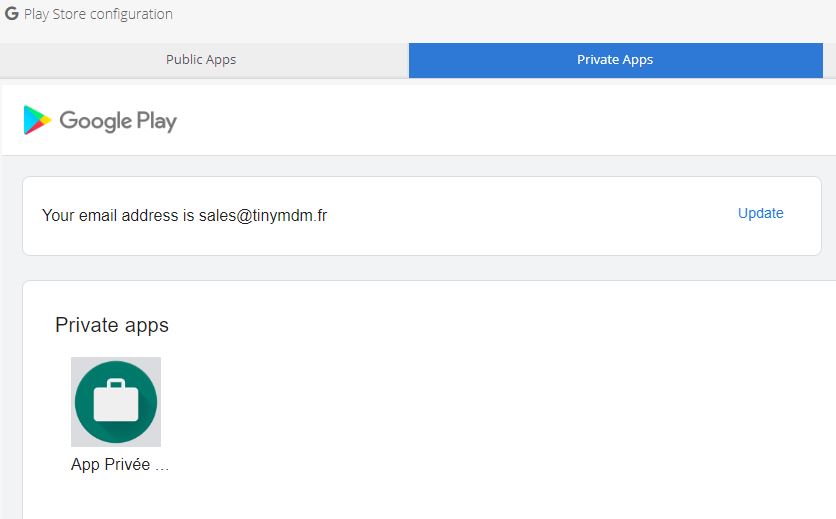
Task: Click the App Privée app name label
Action: [x=110, y=464]
